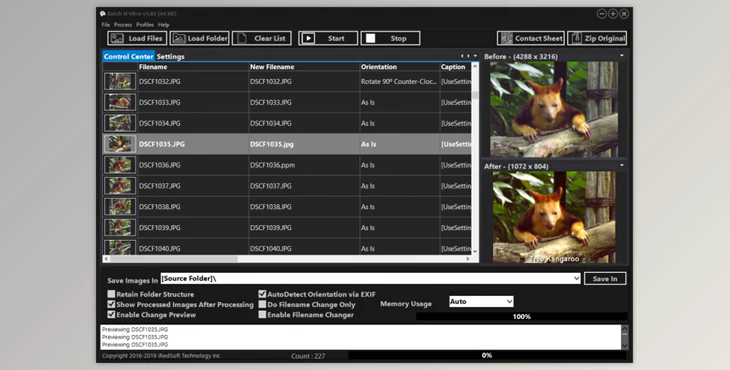
Task: Click log panel scroll up arrow
Action: pos(624,329)
